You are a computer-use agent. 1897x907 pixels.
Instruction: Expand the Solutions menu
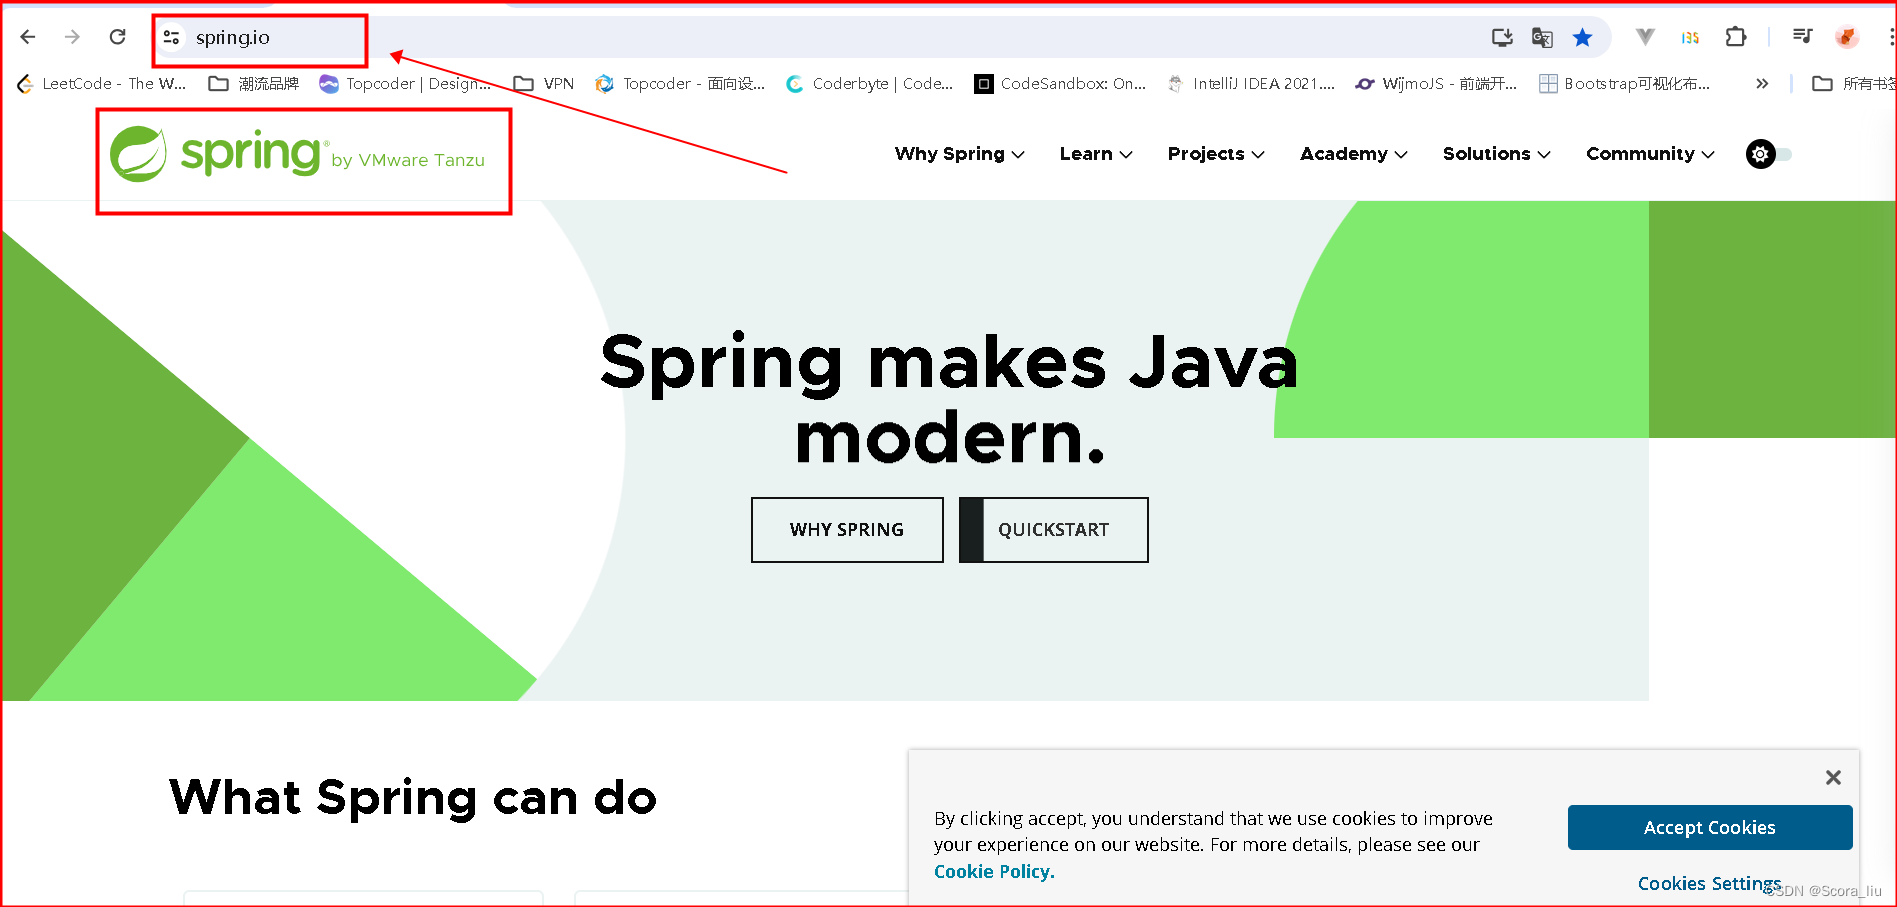(x=1496, y=154)
